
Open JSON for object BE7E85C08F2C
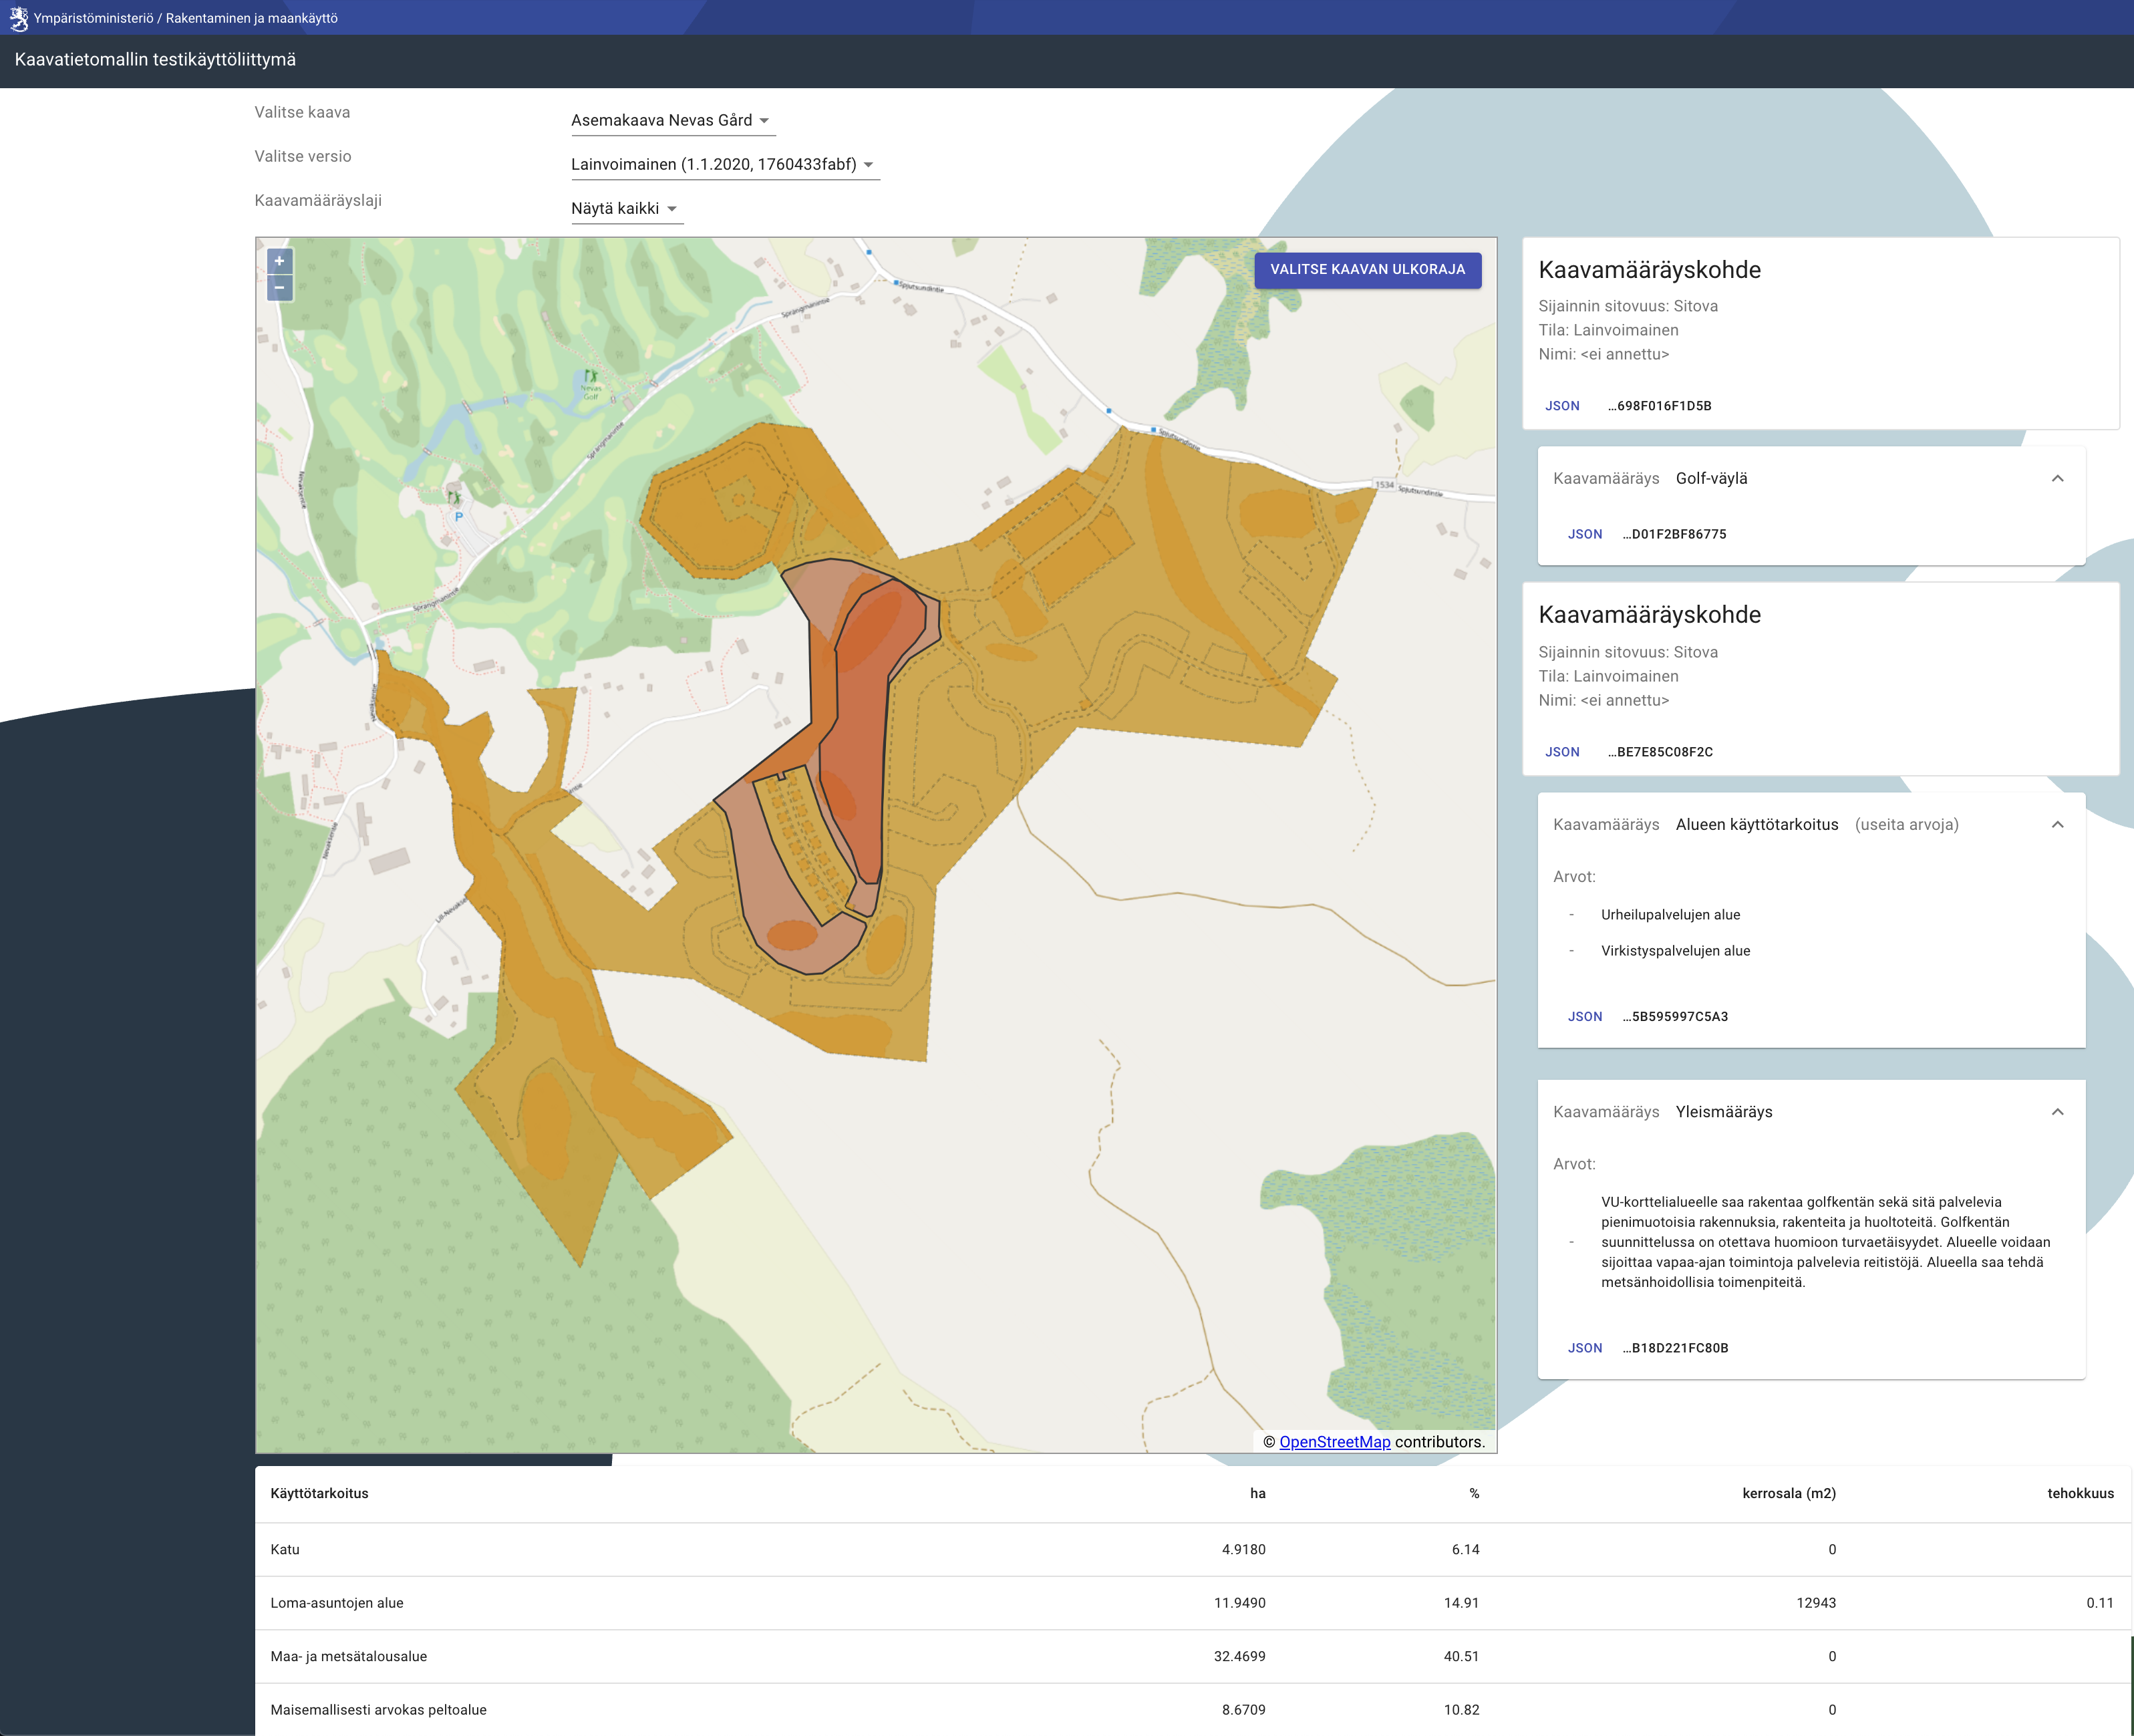pyautogui.click(x=1562, y=752)
